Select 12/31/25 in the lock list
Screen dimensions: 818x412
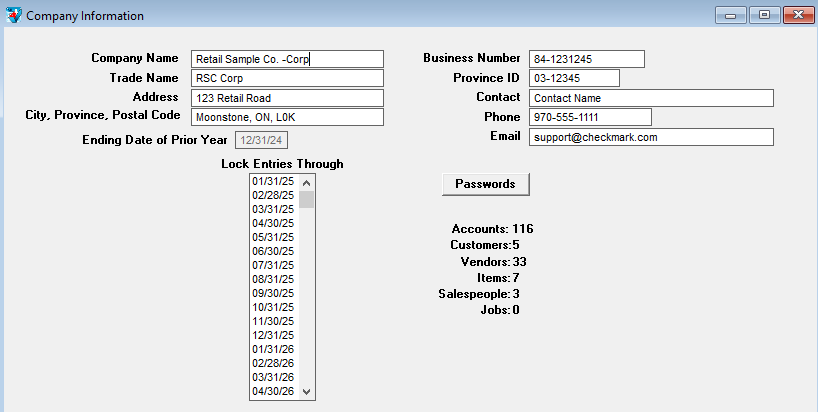[273, 335]
